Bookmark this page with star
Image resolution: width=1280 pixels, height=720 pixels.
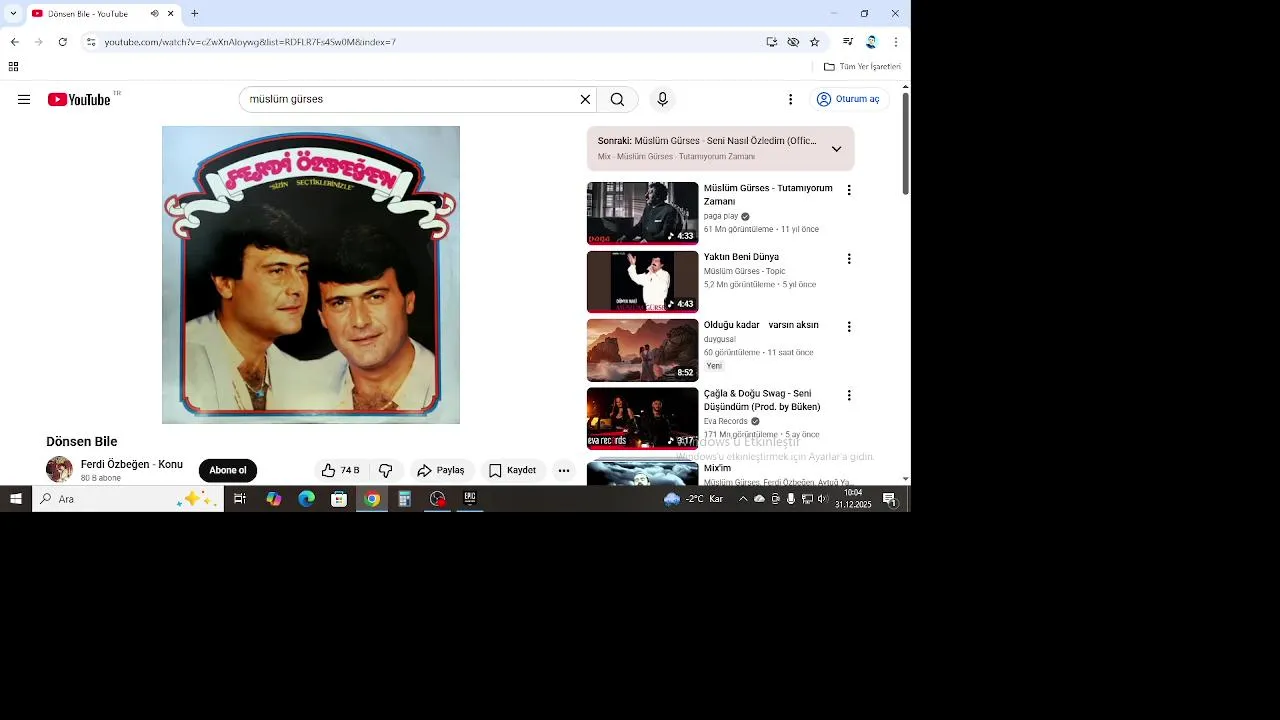click(x=815, y=42)
